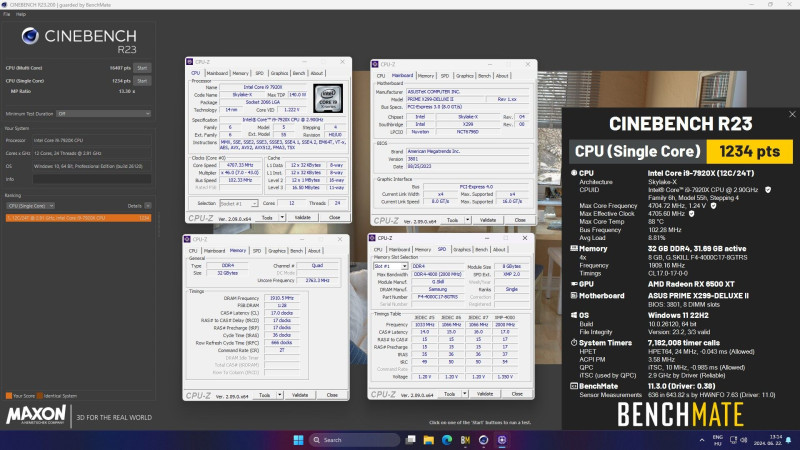This screenshot has height=450, width=800.
Task: Click the Motherboard section icon in BenchMate panel
Action: [574, 295]
